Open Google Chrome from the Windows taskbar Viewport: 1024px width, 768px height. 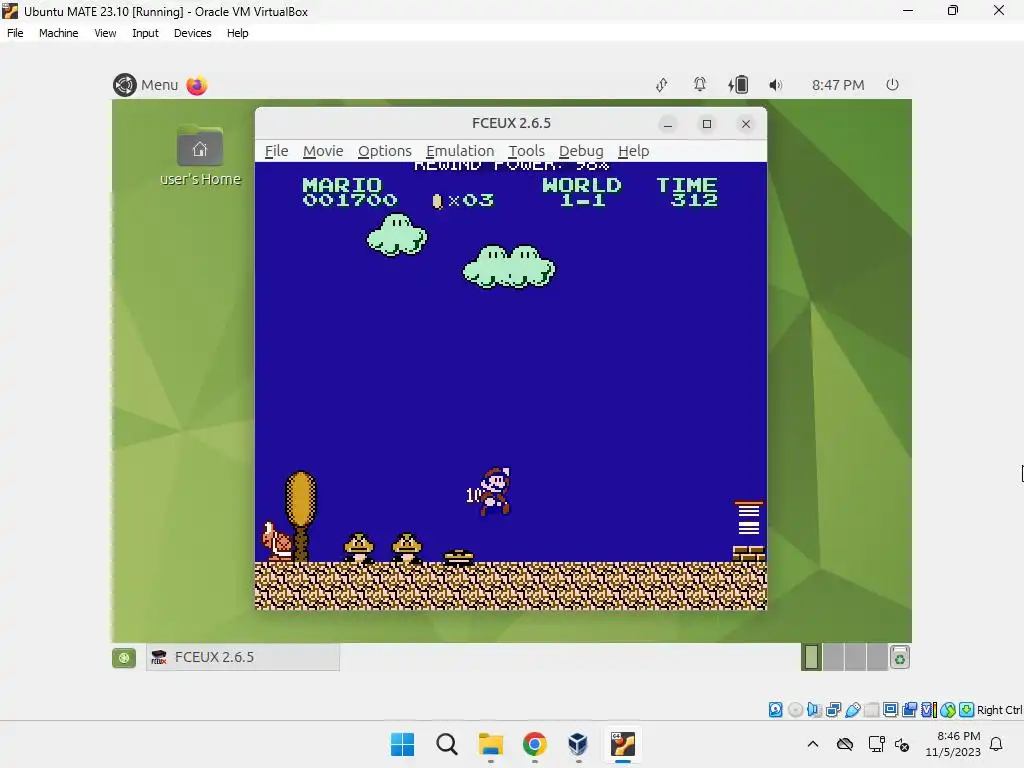coord(534,744)
